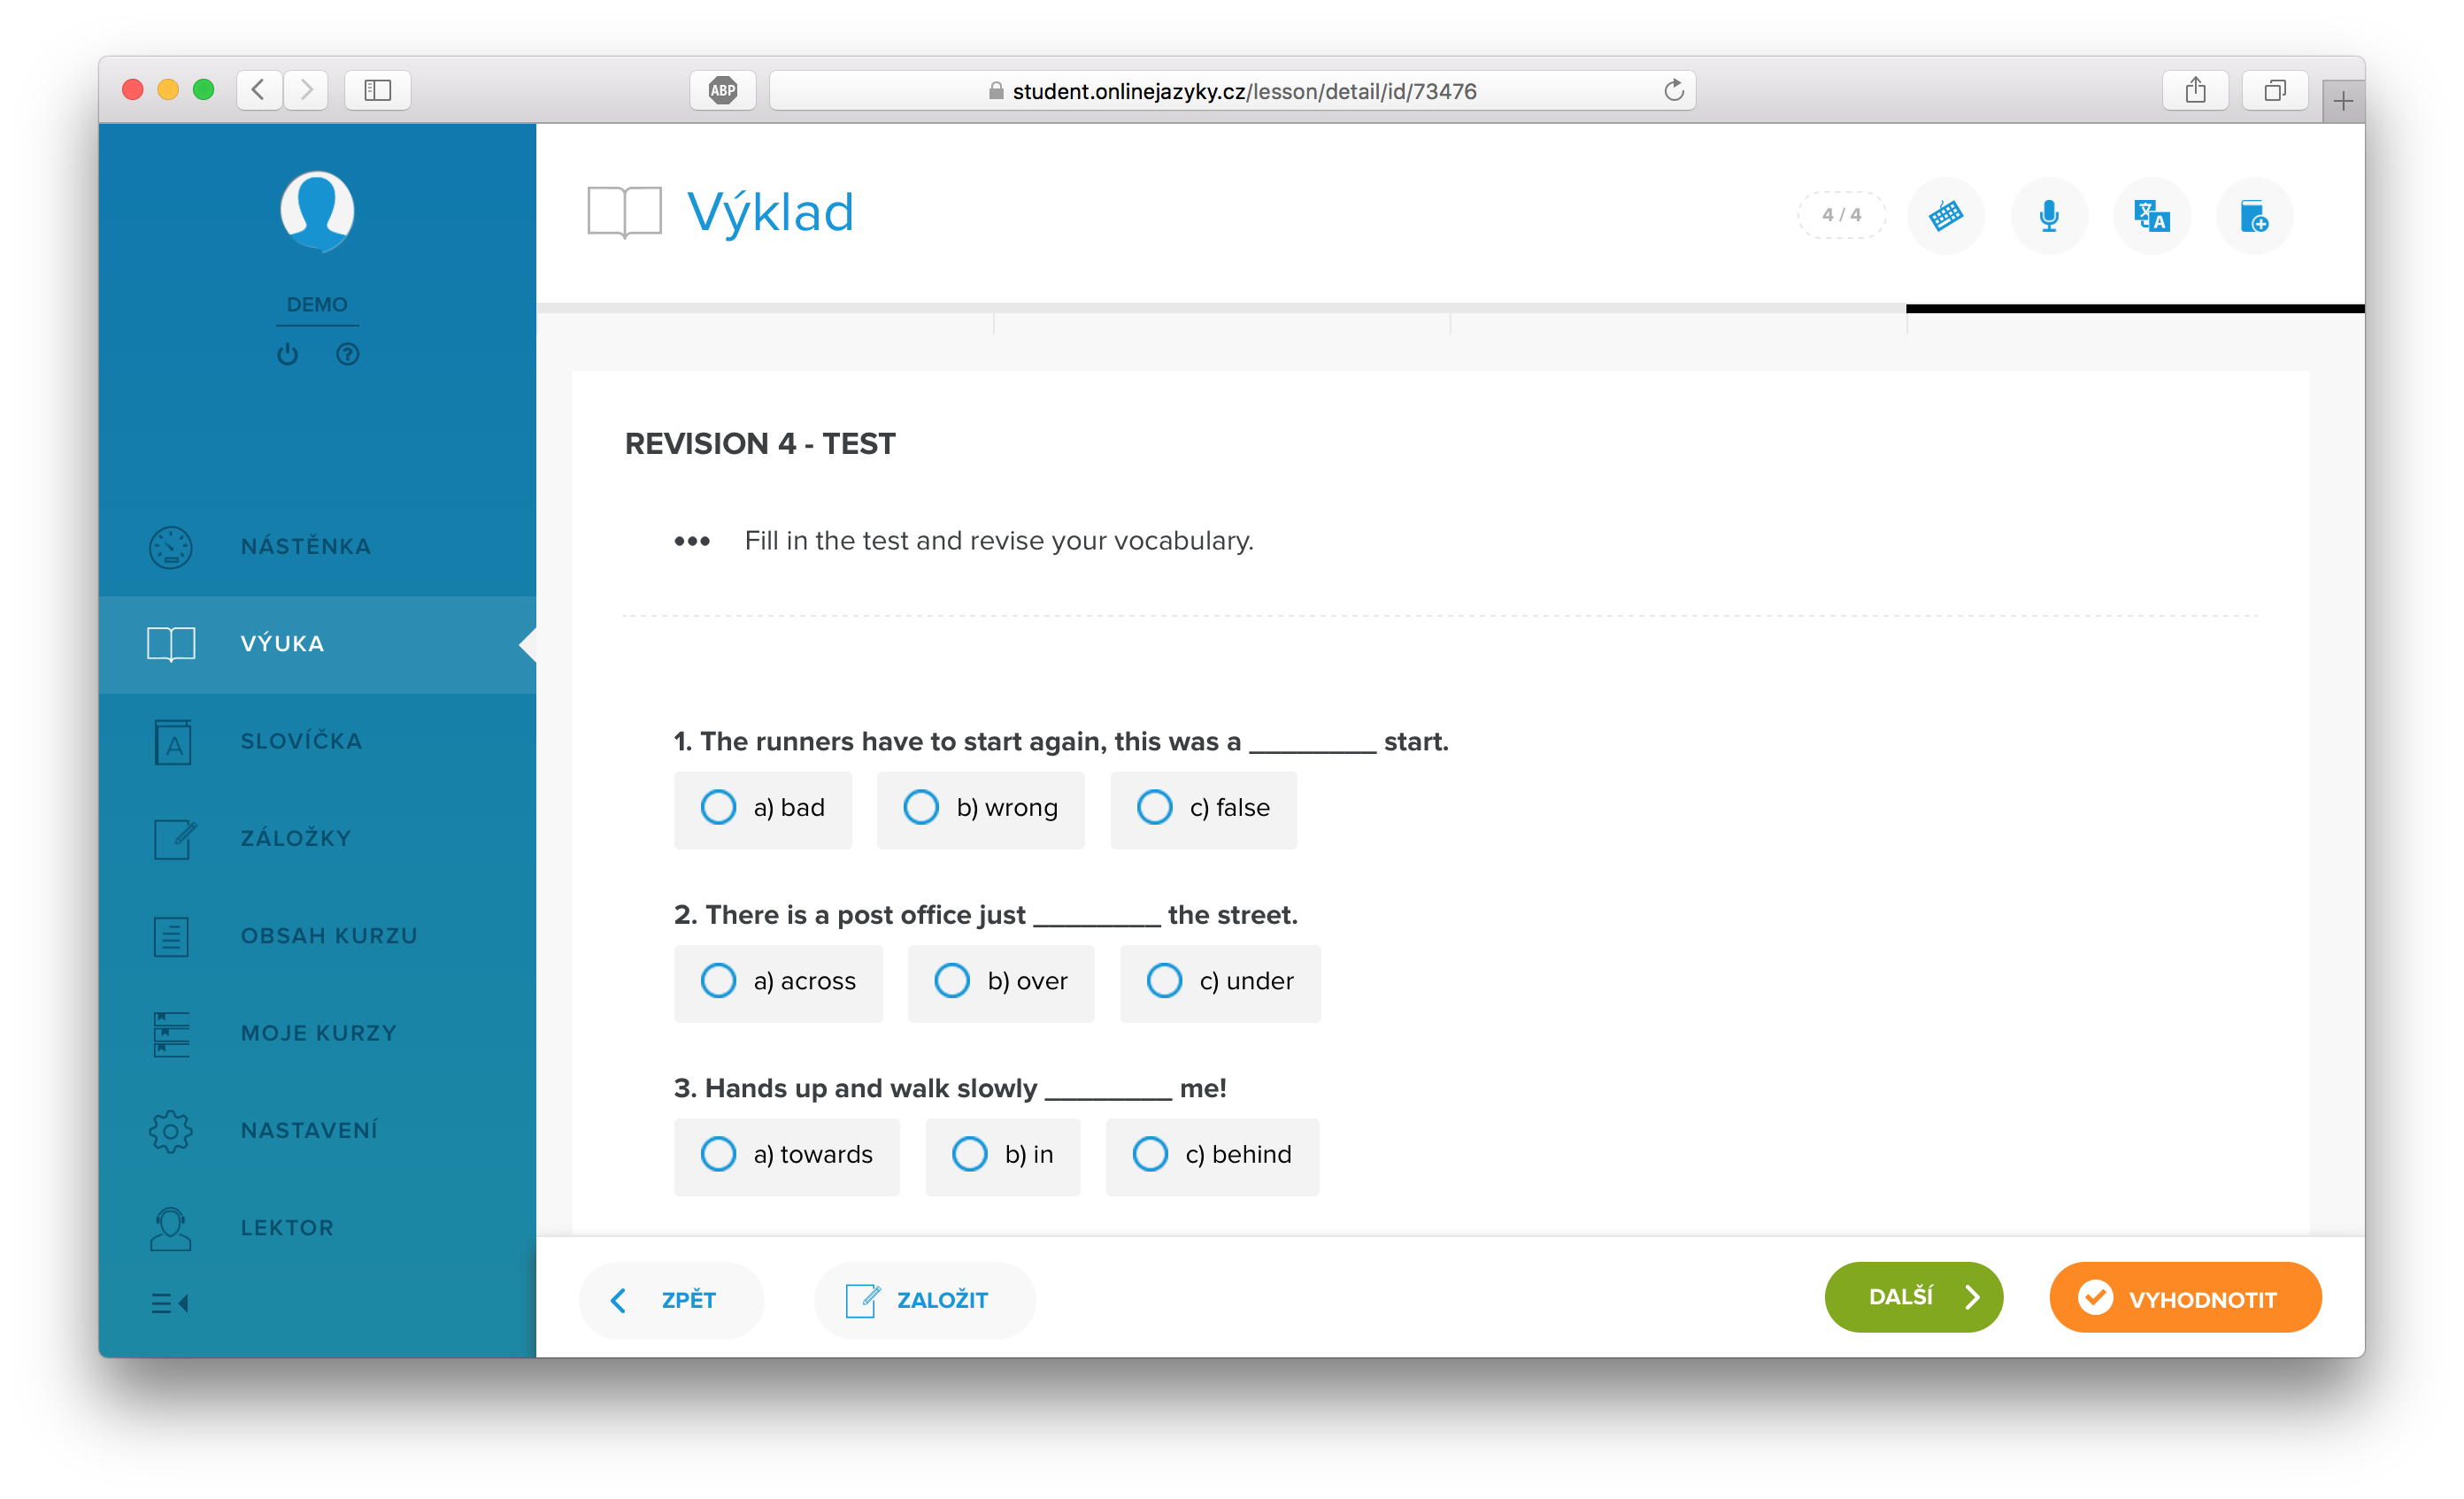Click the microphone recording icon
This screenshot has width=2464, height=1499.
coord(2048,215)
